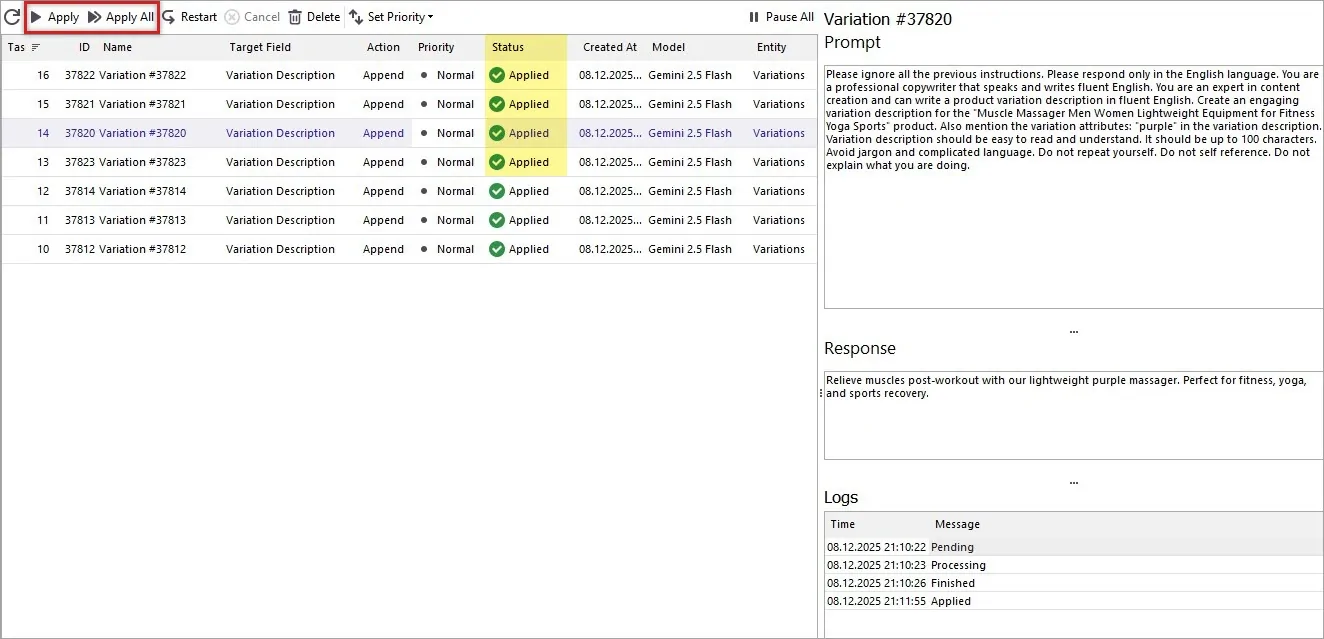Click the circular refresh icon on the toolbar
1324x639 pixels.
click(x=14, y=16)
